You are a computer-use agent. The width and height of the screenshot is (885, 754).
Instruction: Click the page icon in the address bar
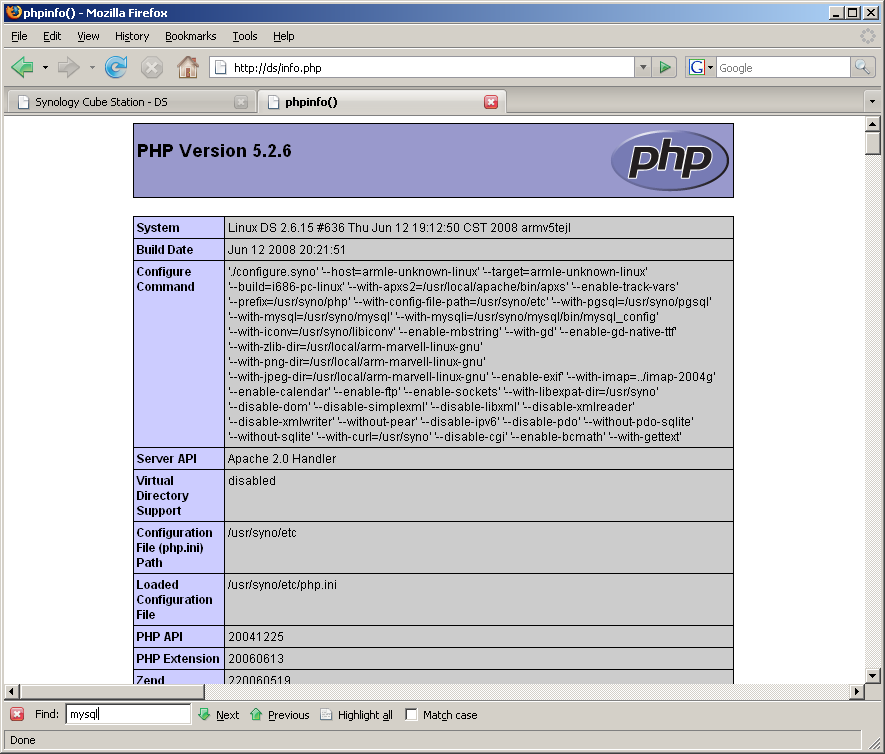click(221, 68)
